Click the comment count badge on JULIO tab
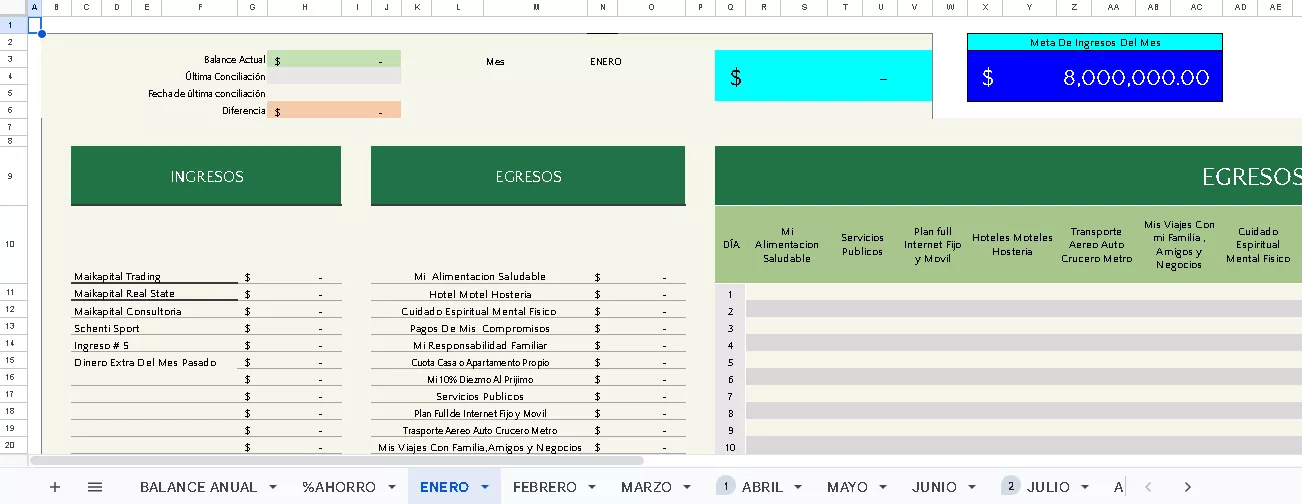Viewport: 1302px width, 504px height. [1011, 486]
